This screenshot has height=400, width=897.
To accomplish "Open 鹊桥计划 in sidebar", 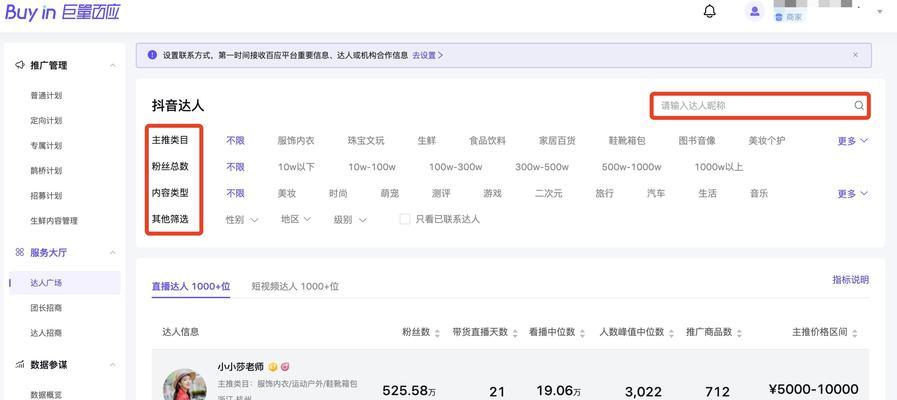I will tap(46, 171).
